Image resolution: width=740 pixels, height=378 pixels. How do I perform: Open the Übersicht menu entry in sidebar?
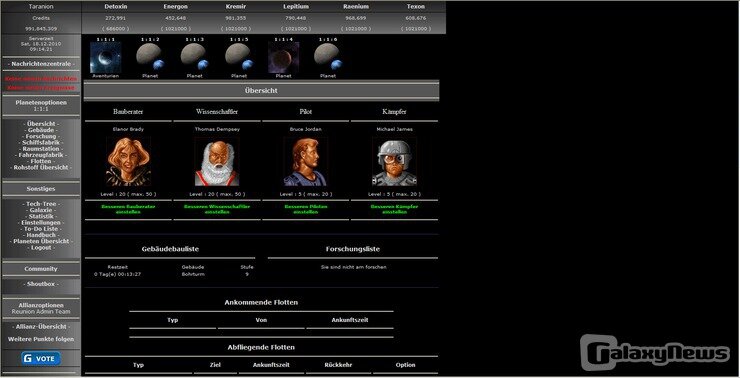(x=41, y=124)
